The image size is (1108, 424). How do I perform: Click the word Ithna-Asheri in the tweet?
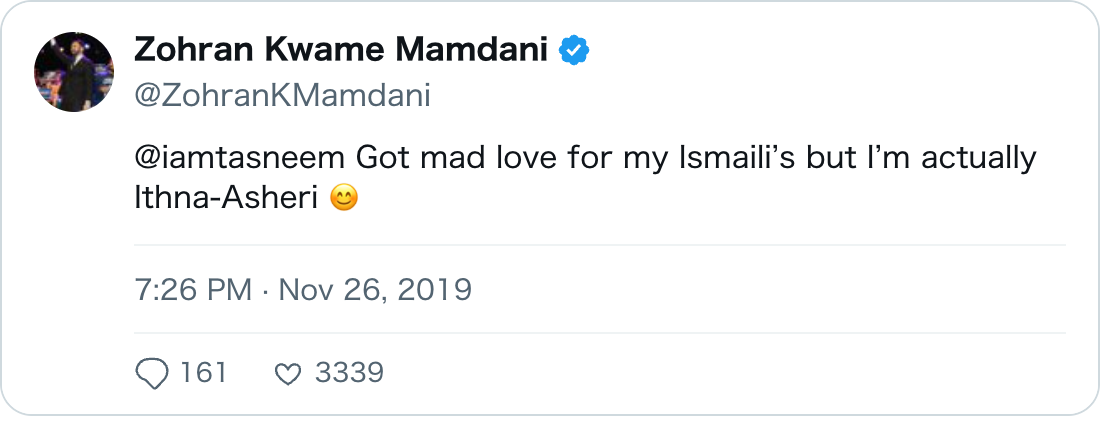click(x=225, y=199)
